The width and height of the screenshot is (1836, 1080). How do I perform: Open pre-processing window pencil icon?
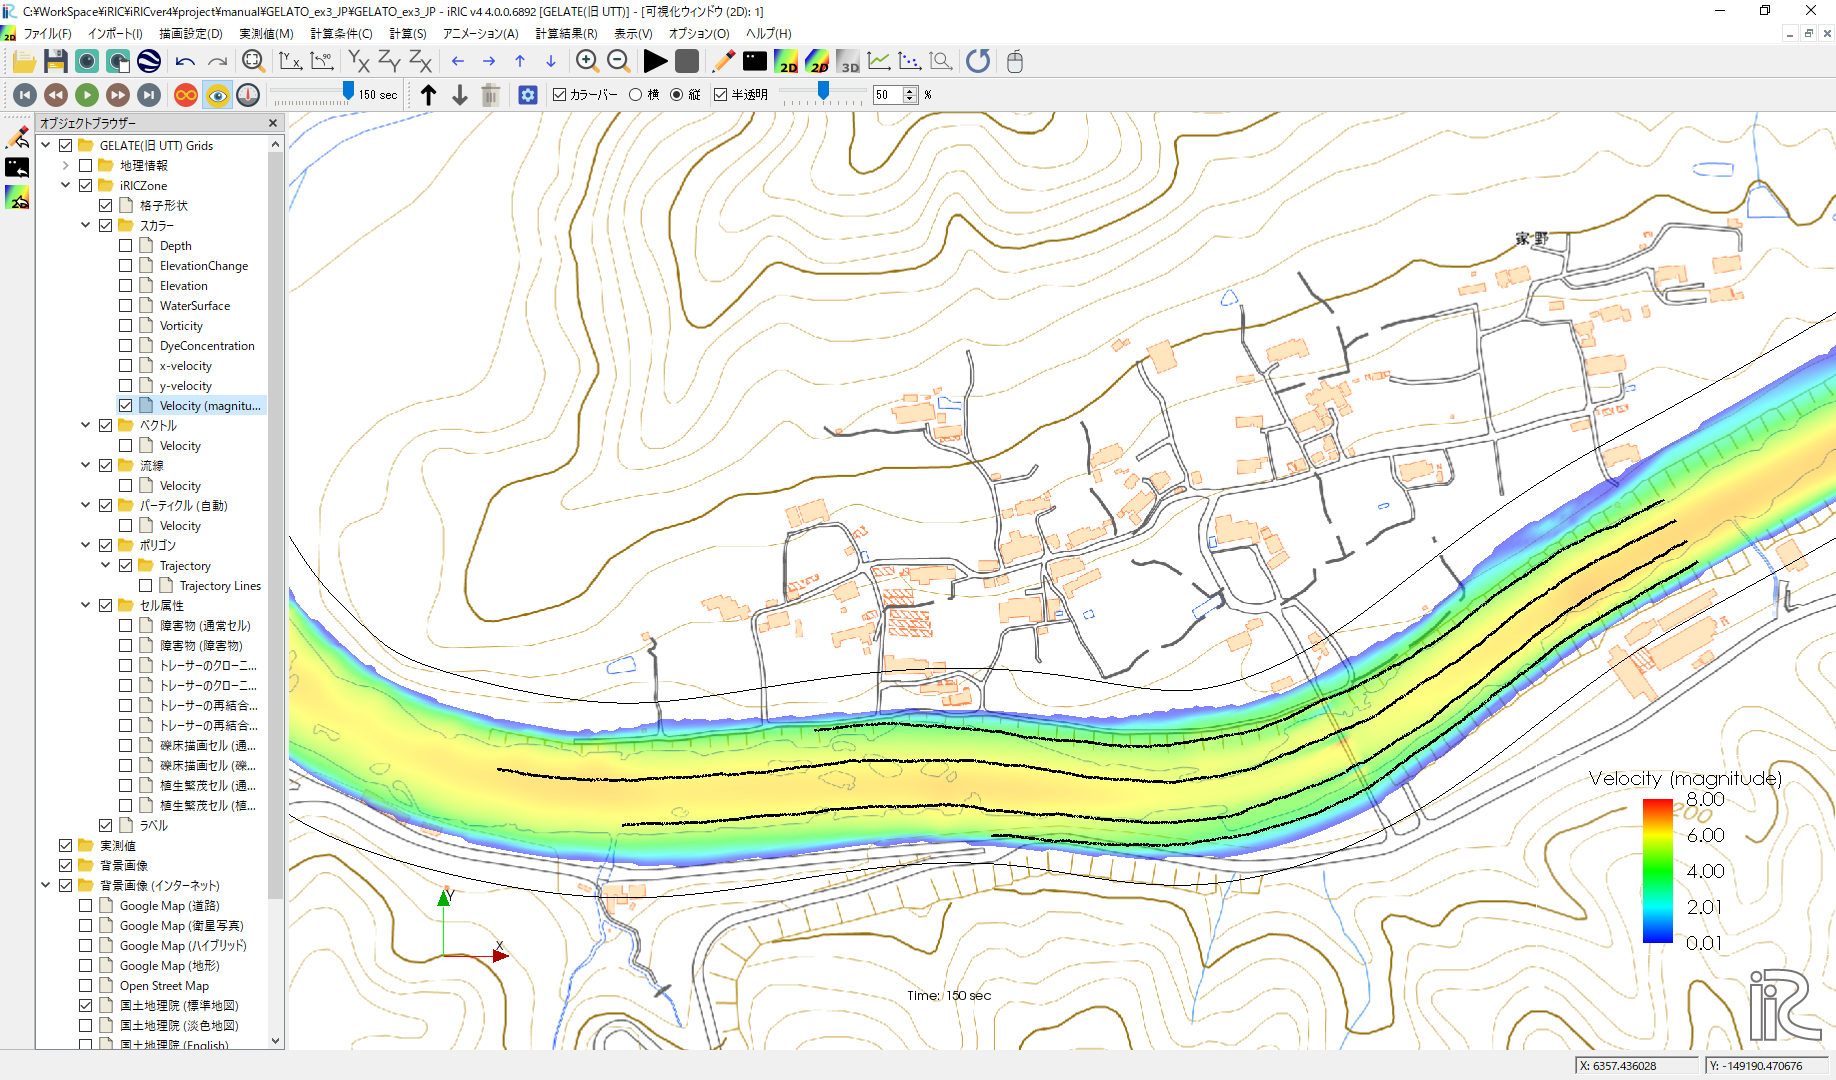(723, 62)
